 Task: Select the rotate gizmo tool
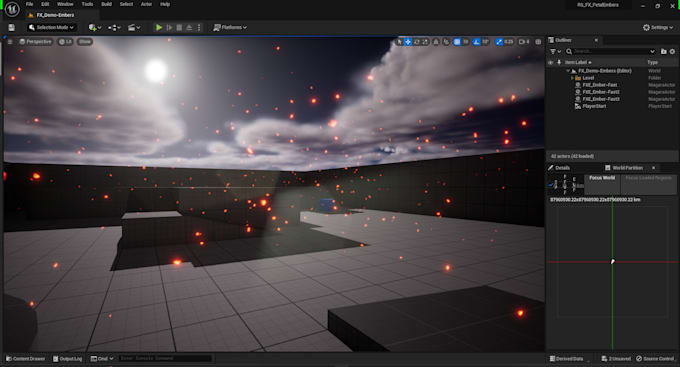click(x=417, y=42)
